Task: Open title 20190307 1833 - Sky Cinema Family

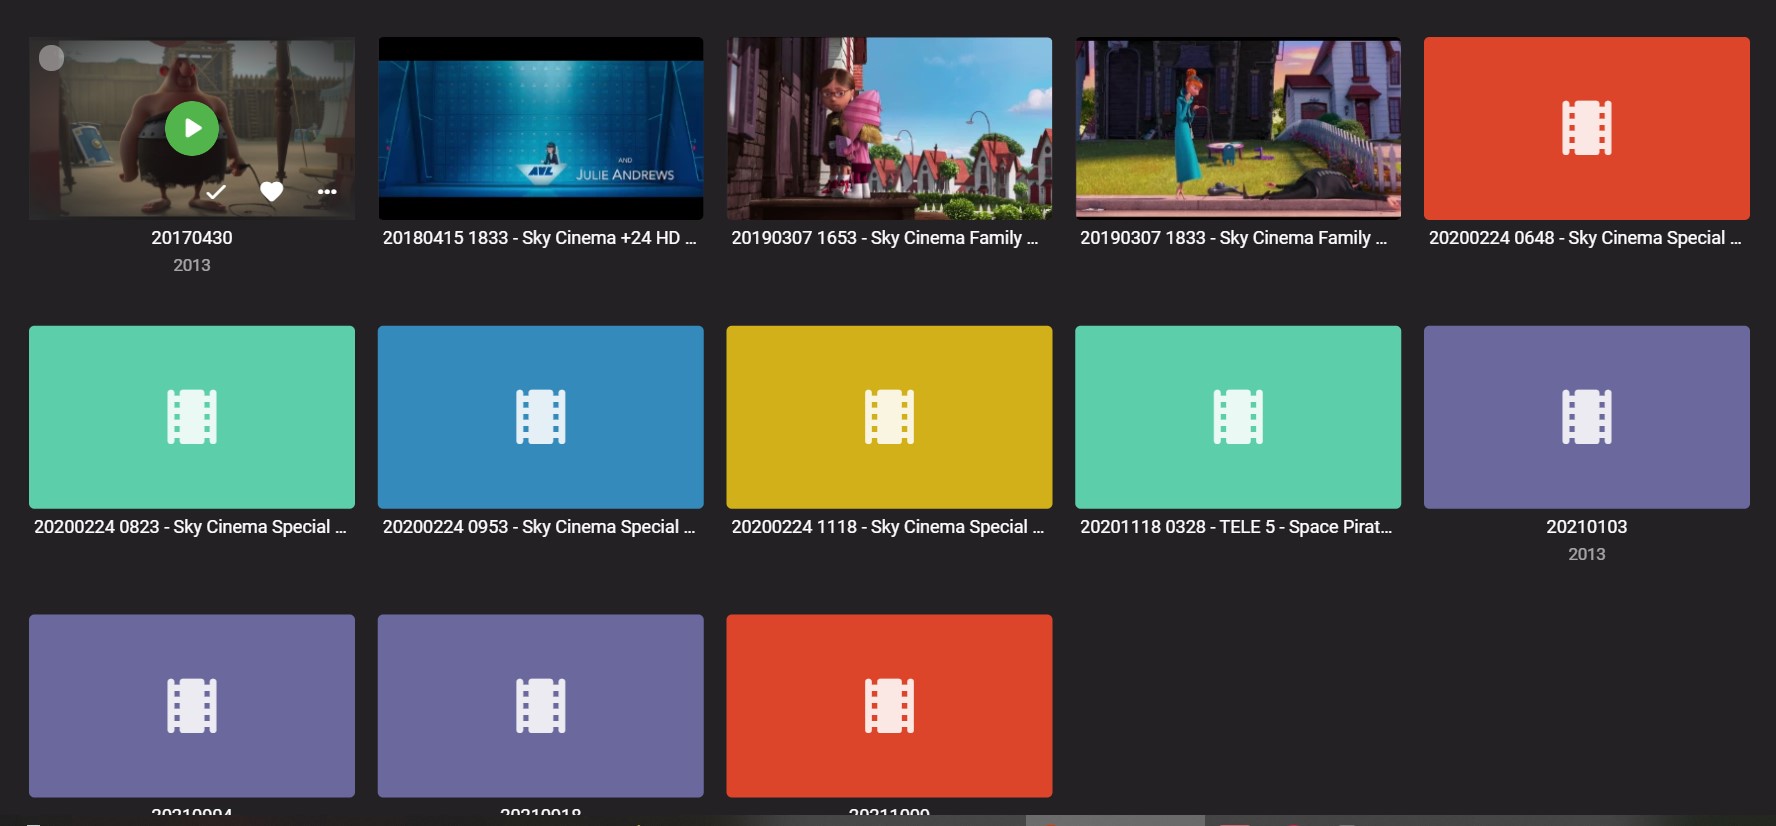Action: [x=1234, y=238]
